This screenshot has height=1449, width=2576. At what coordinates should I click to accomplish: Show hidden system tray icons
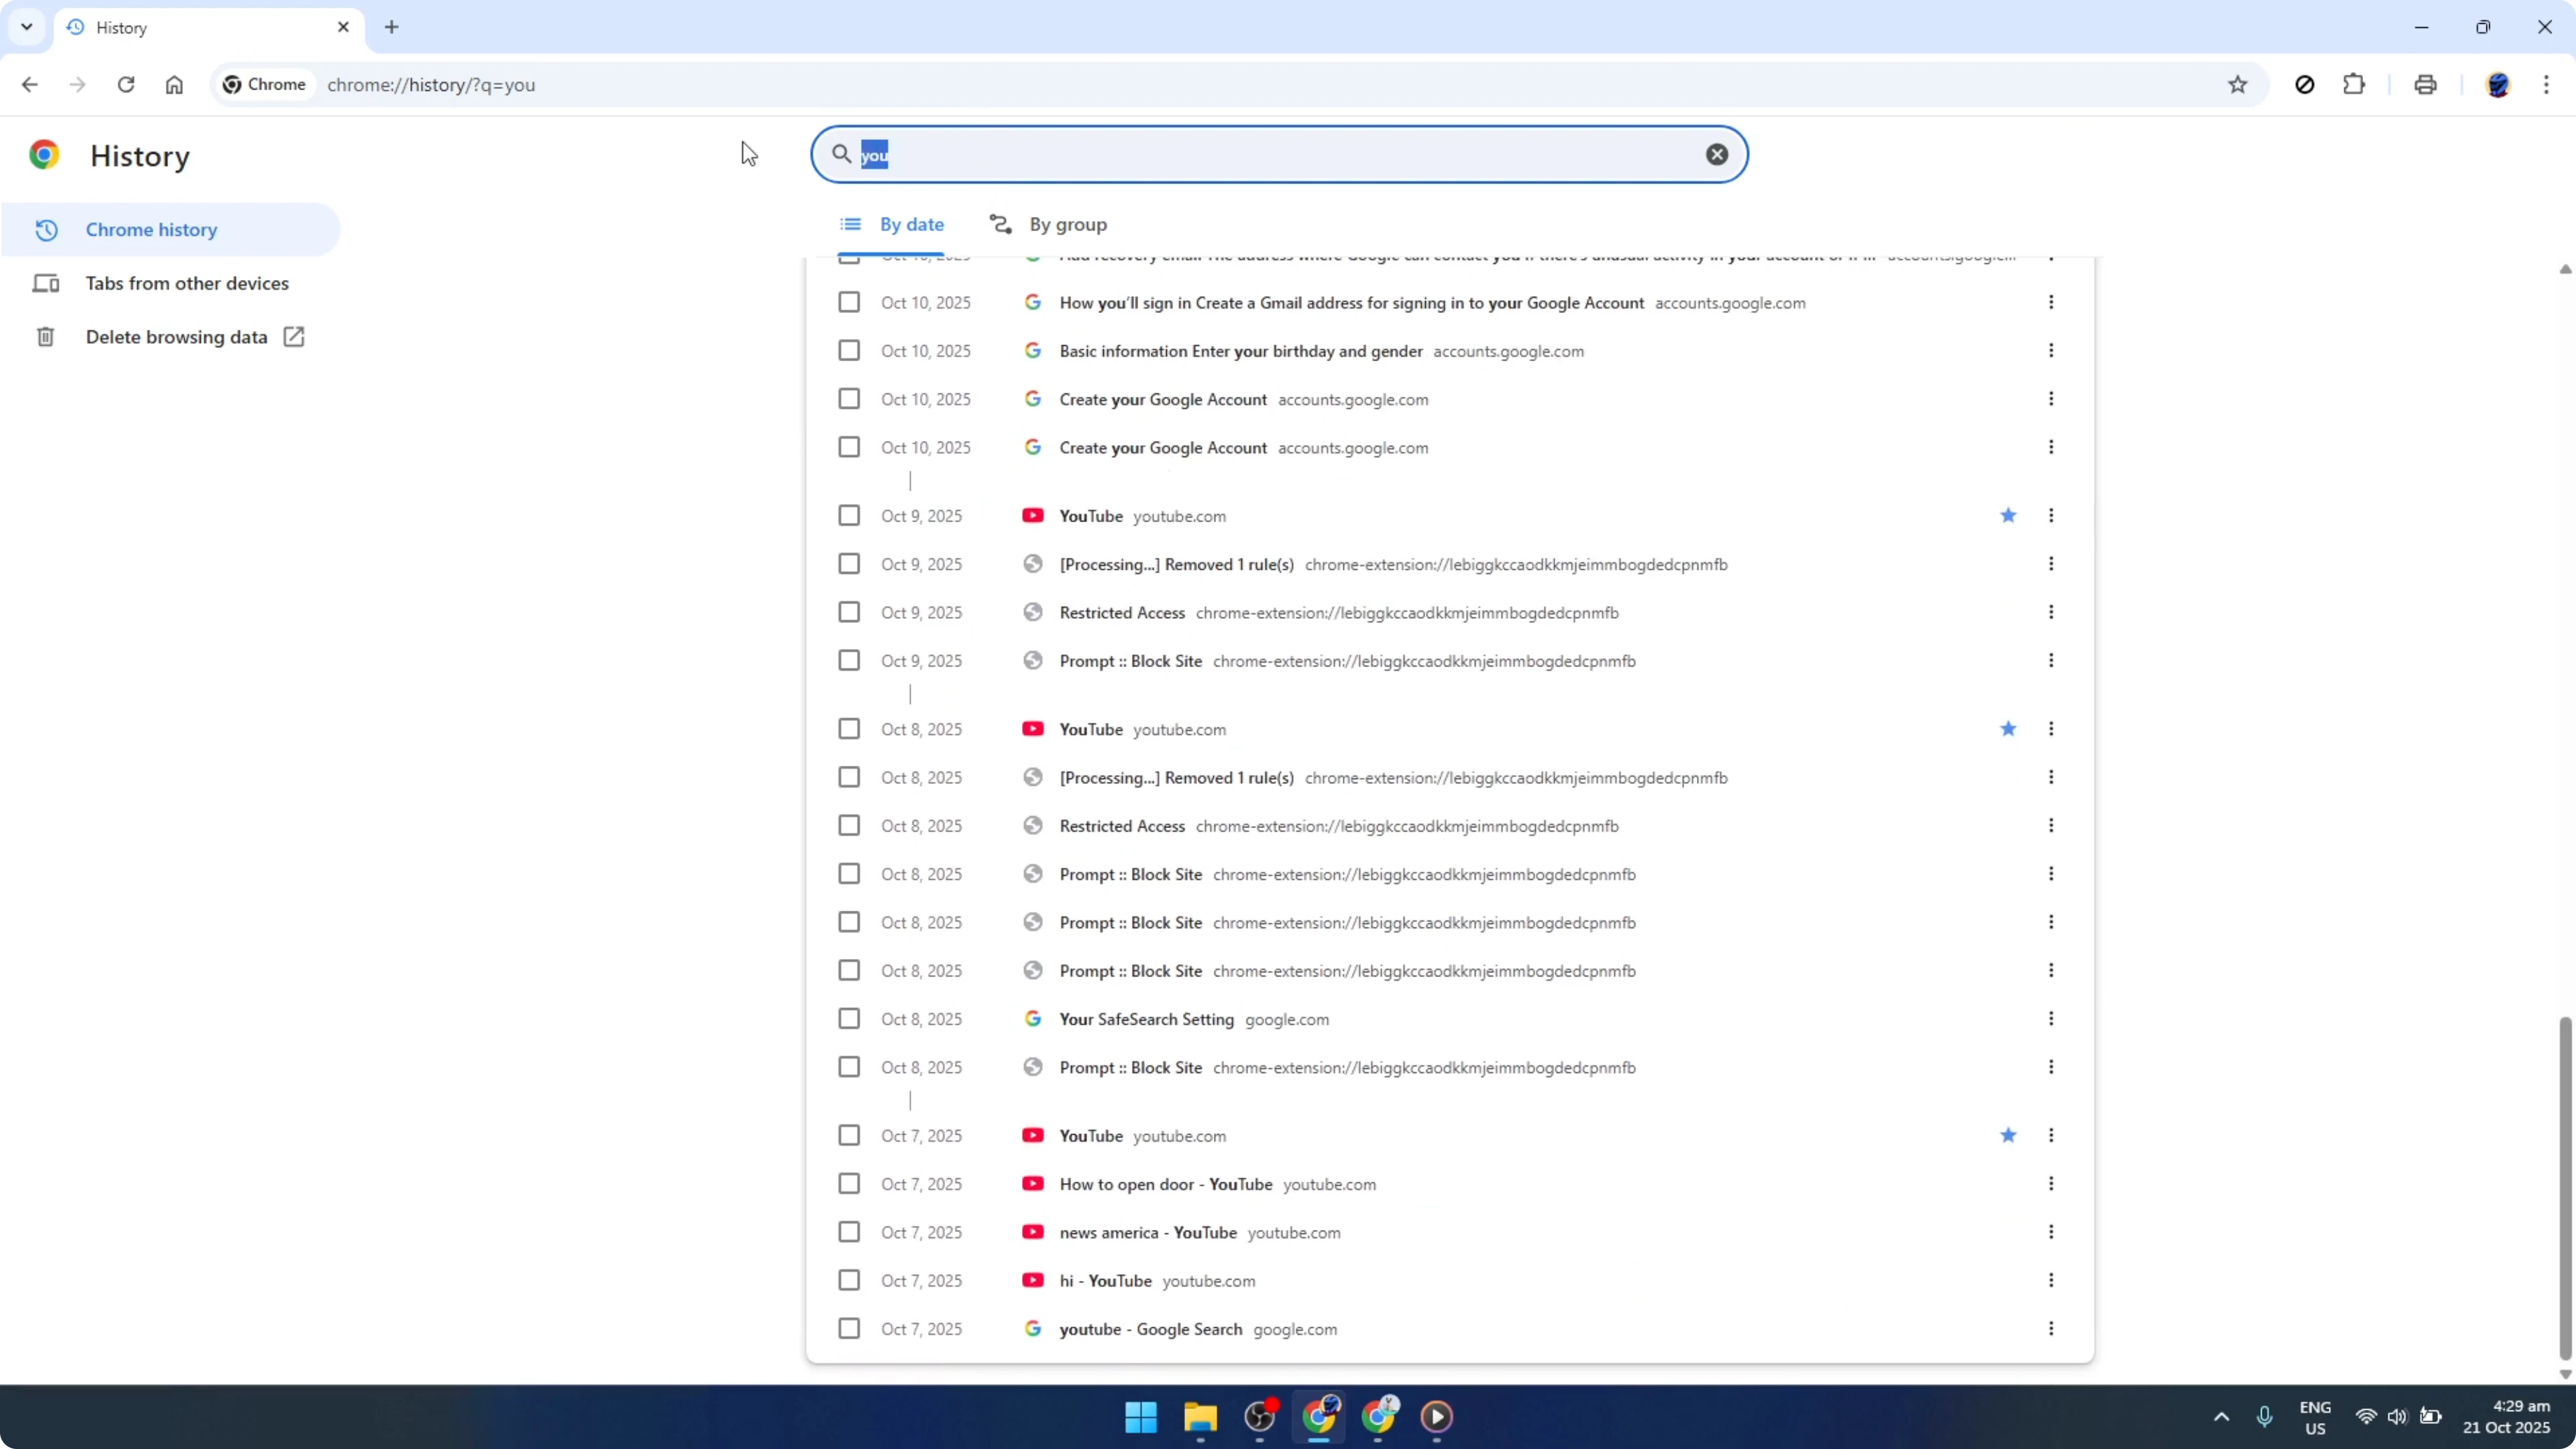2221,1416
